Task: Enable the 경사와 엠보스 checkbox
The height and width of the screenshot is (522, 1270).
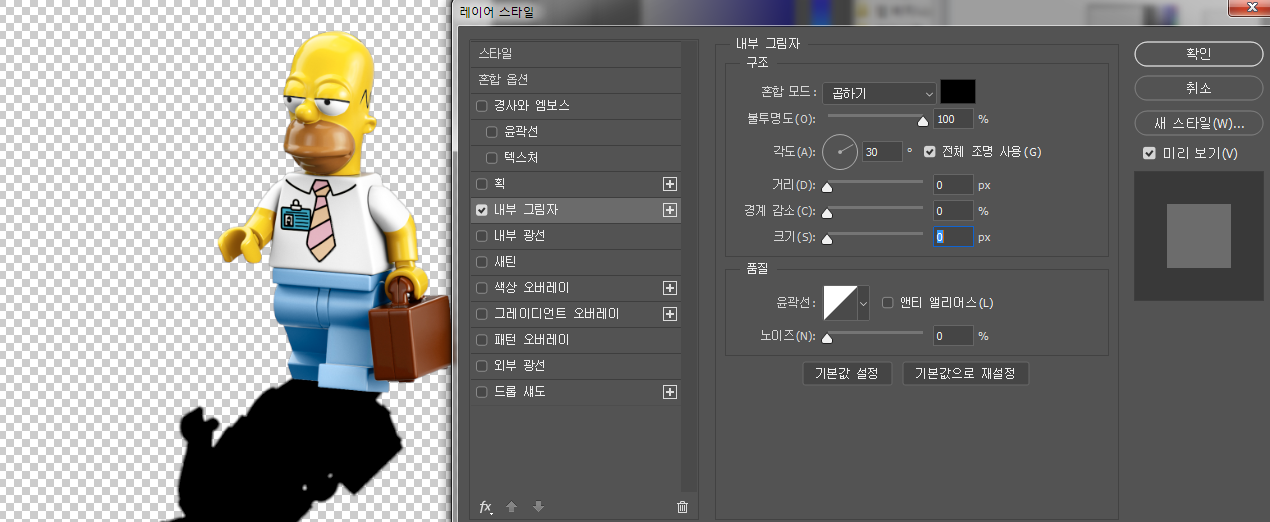Action: click(x=483, y=106)
